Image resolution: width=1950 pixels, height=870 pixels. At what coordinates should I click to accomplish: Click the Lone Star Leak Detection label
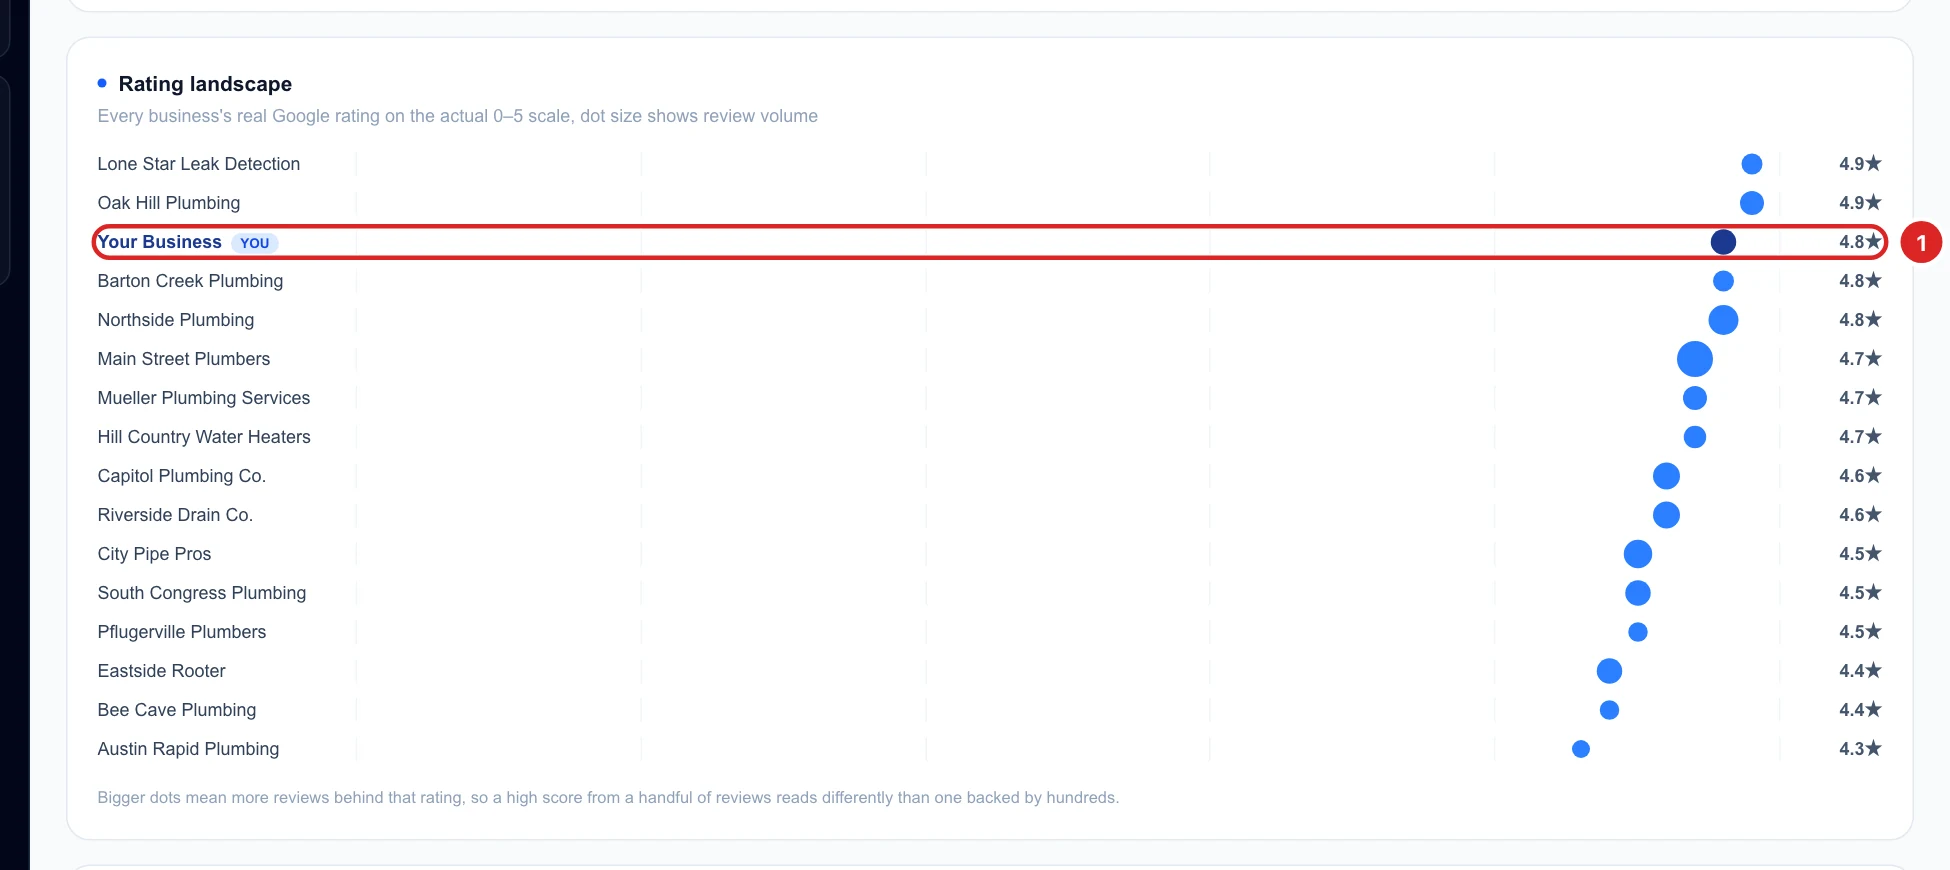pos(199,164)
